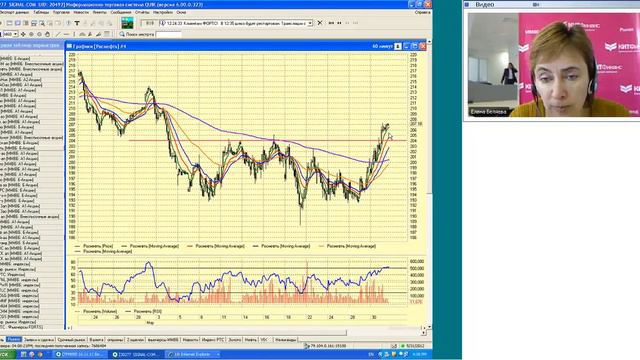
Task: Select the trend line drawing tool
Action: pos(58,34)
